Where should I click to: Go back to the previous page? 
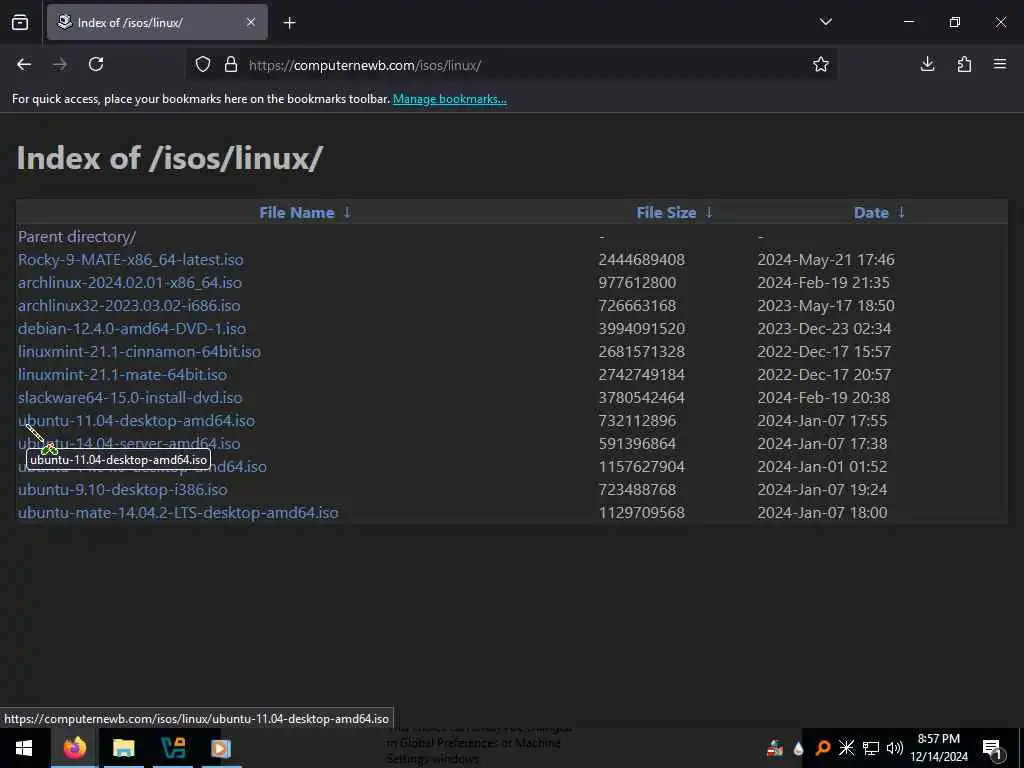[24, 64]
